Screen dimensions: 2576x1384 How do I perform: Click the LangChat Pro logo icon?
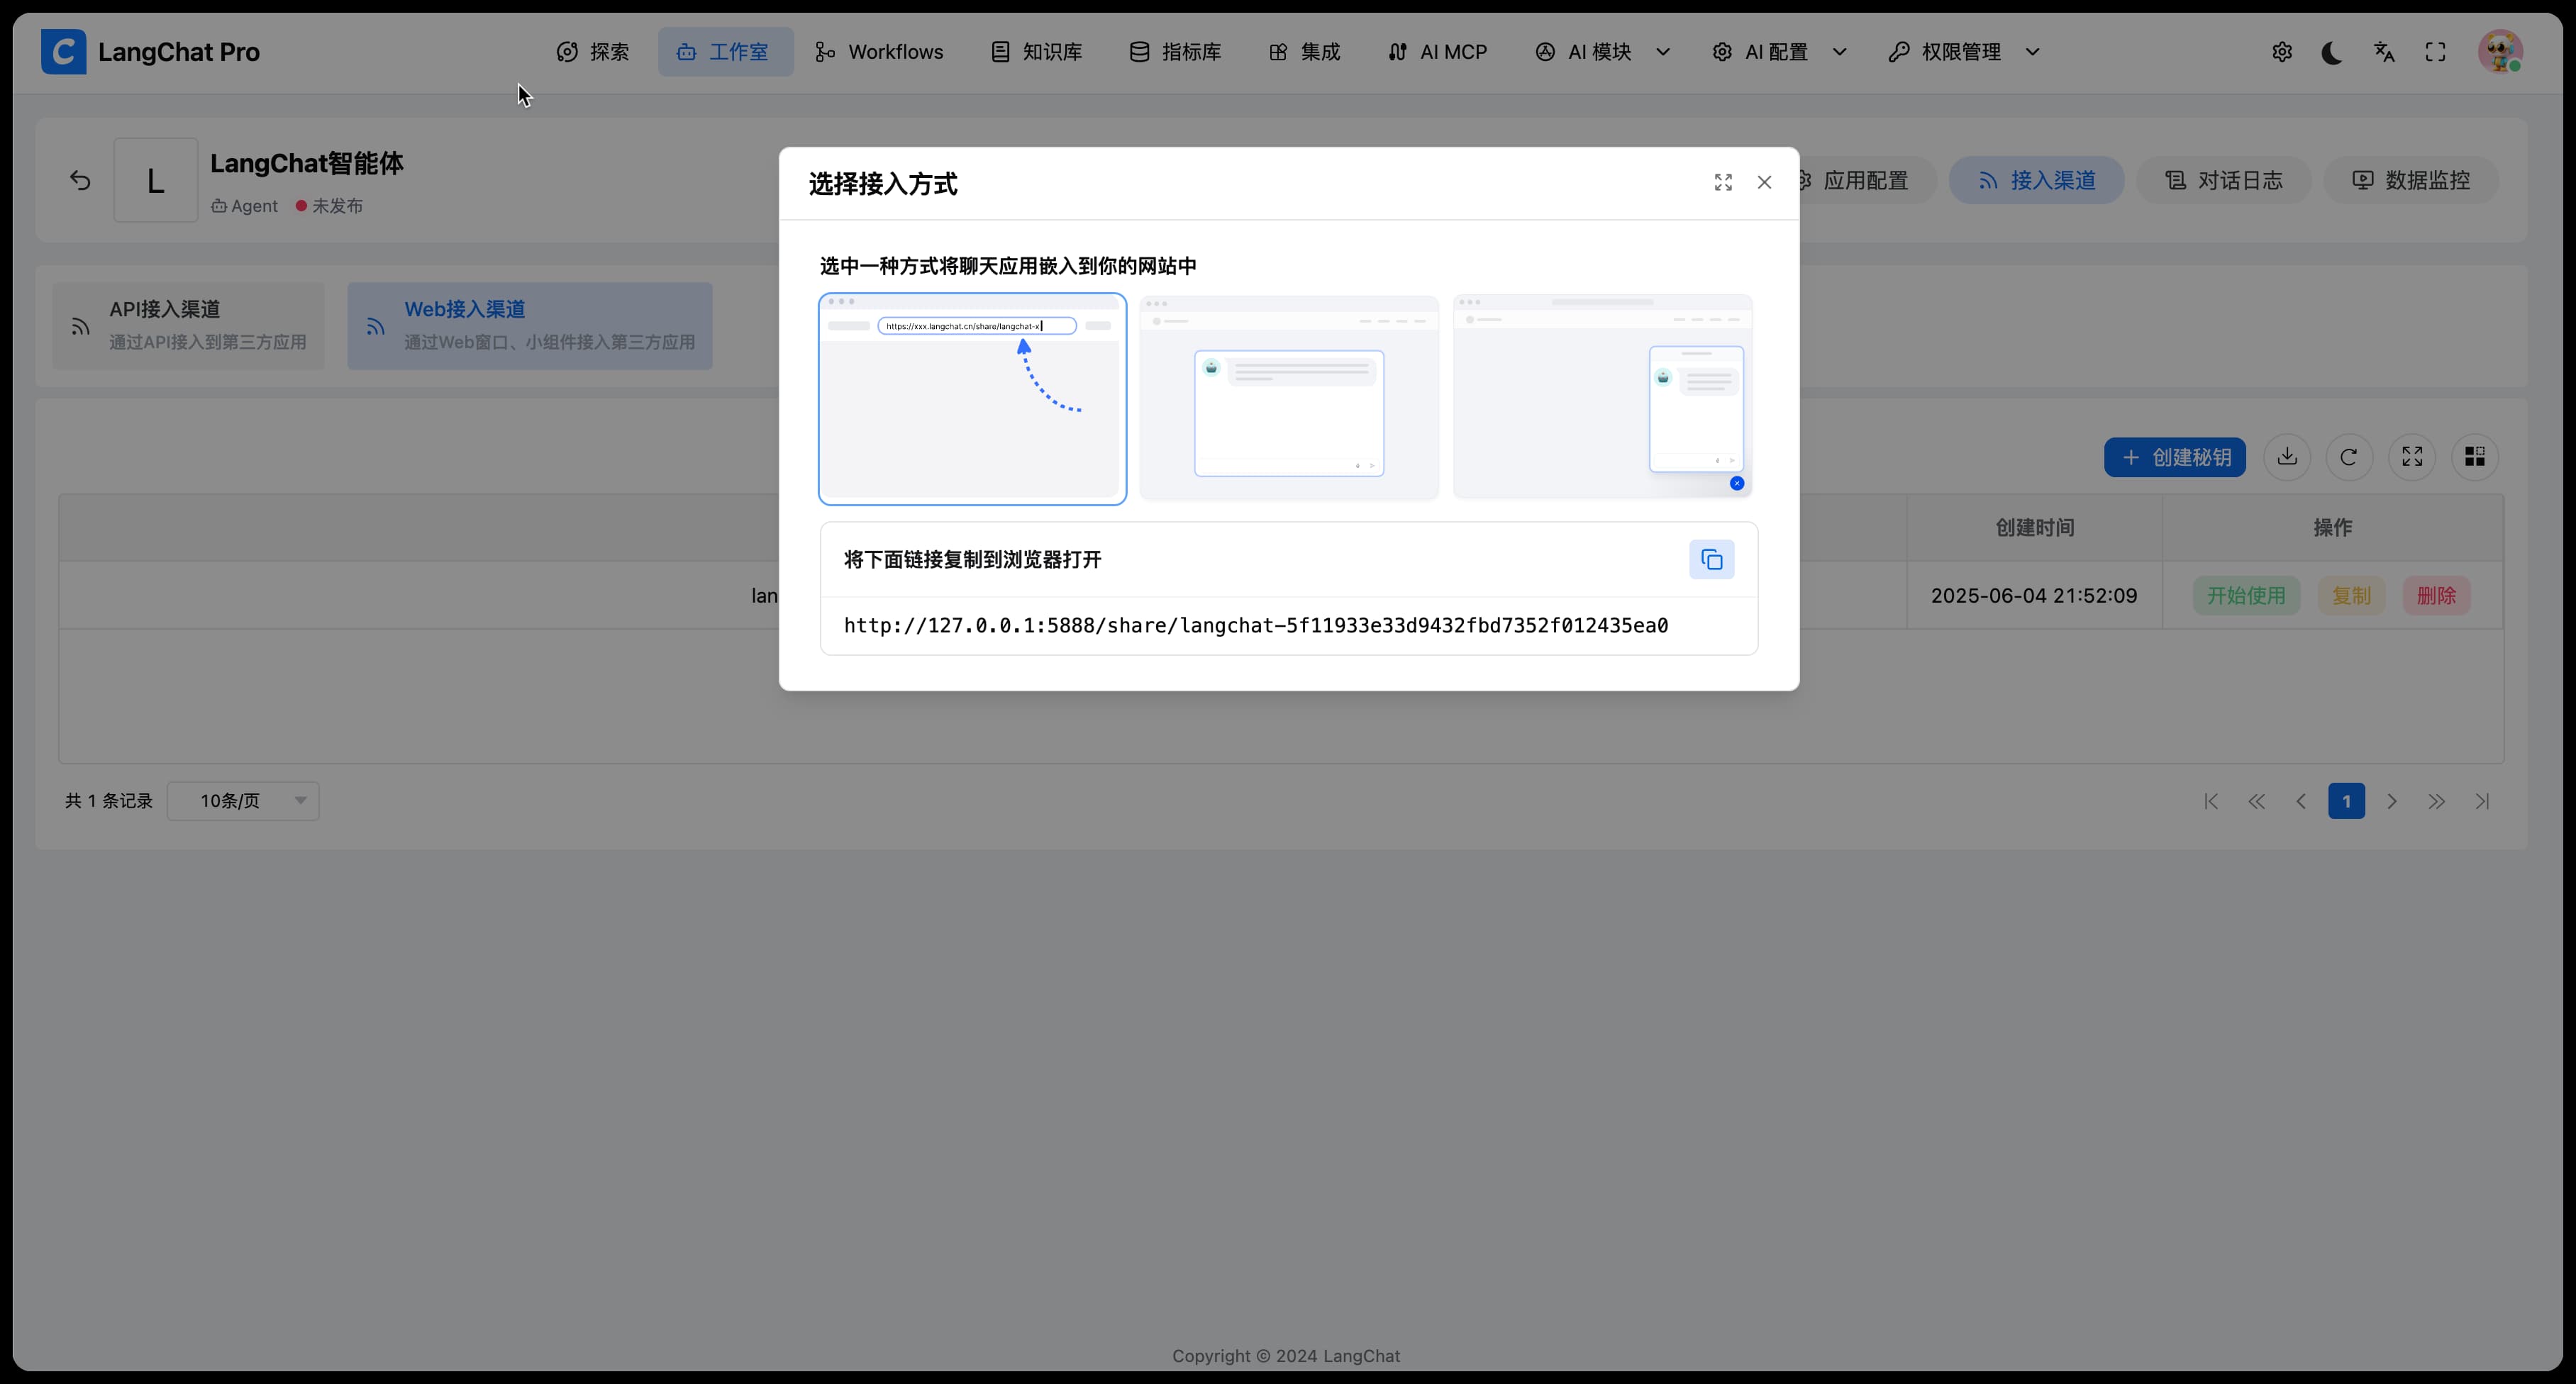pyautogui.click(x=63, y=52)
